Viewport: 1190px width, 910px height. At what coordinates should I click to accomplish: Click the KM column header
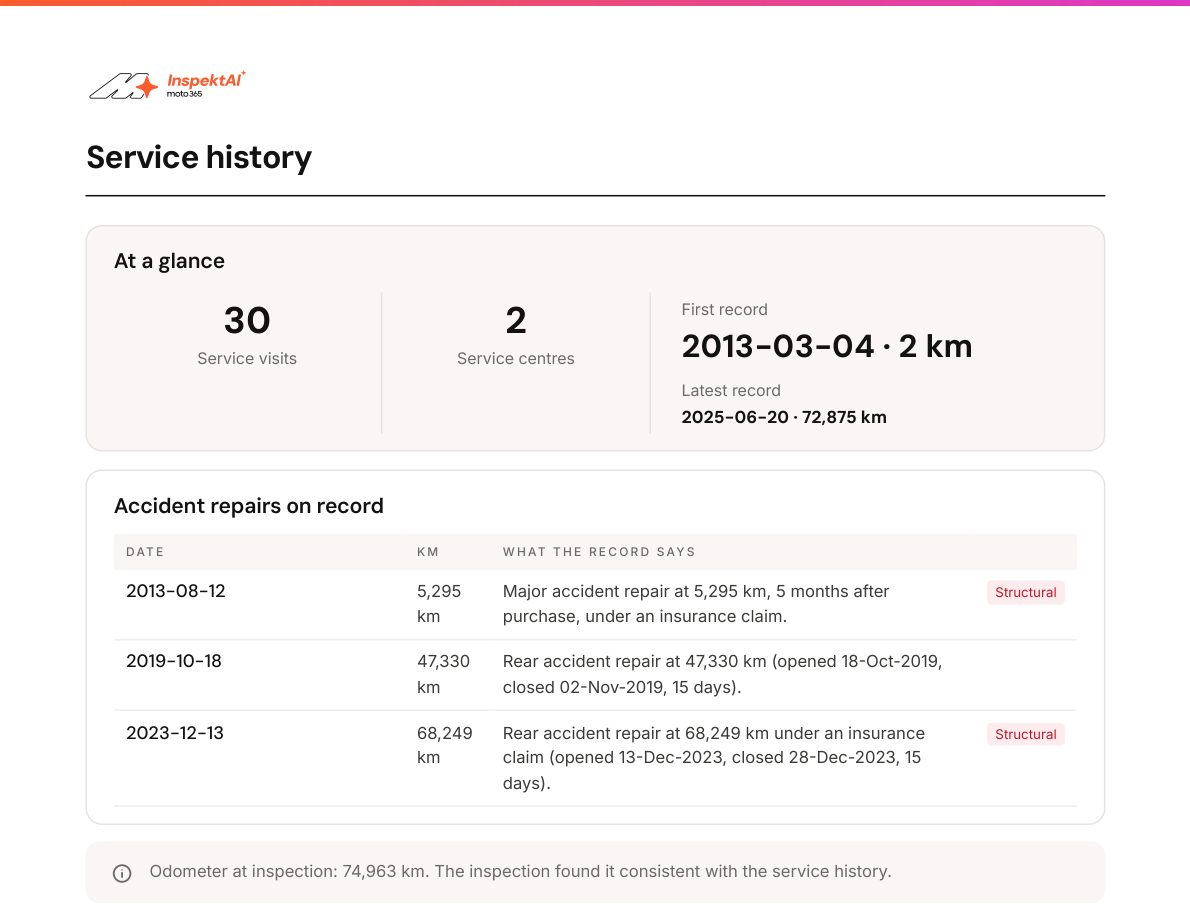point(428,552)
